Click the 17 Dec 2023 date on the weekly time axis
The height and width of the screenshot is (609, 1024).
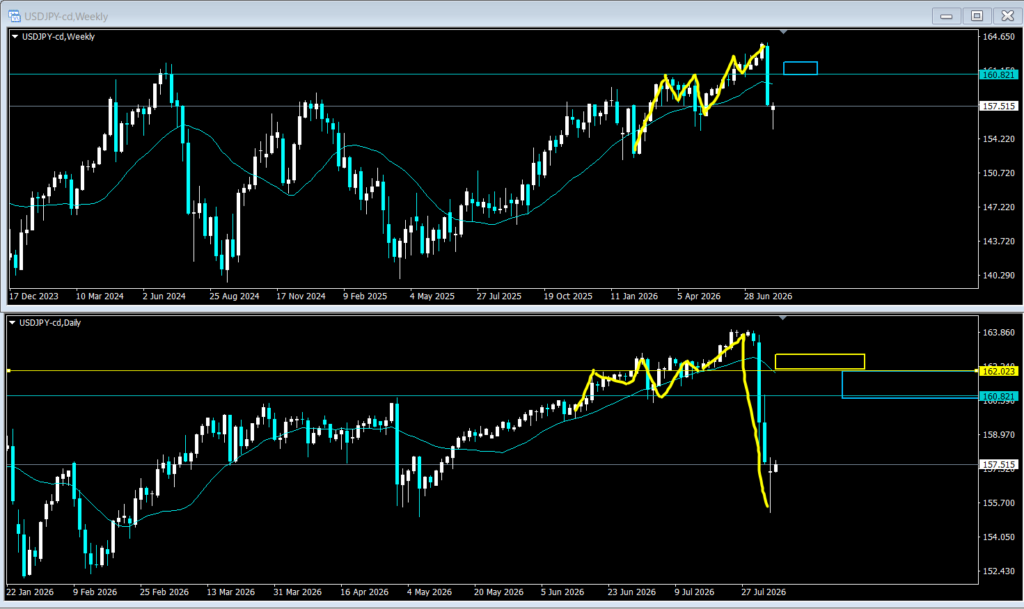[34, 296]
